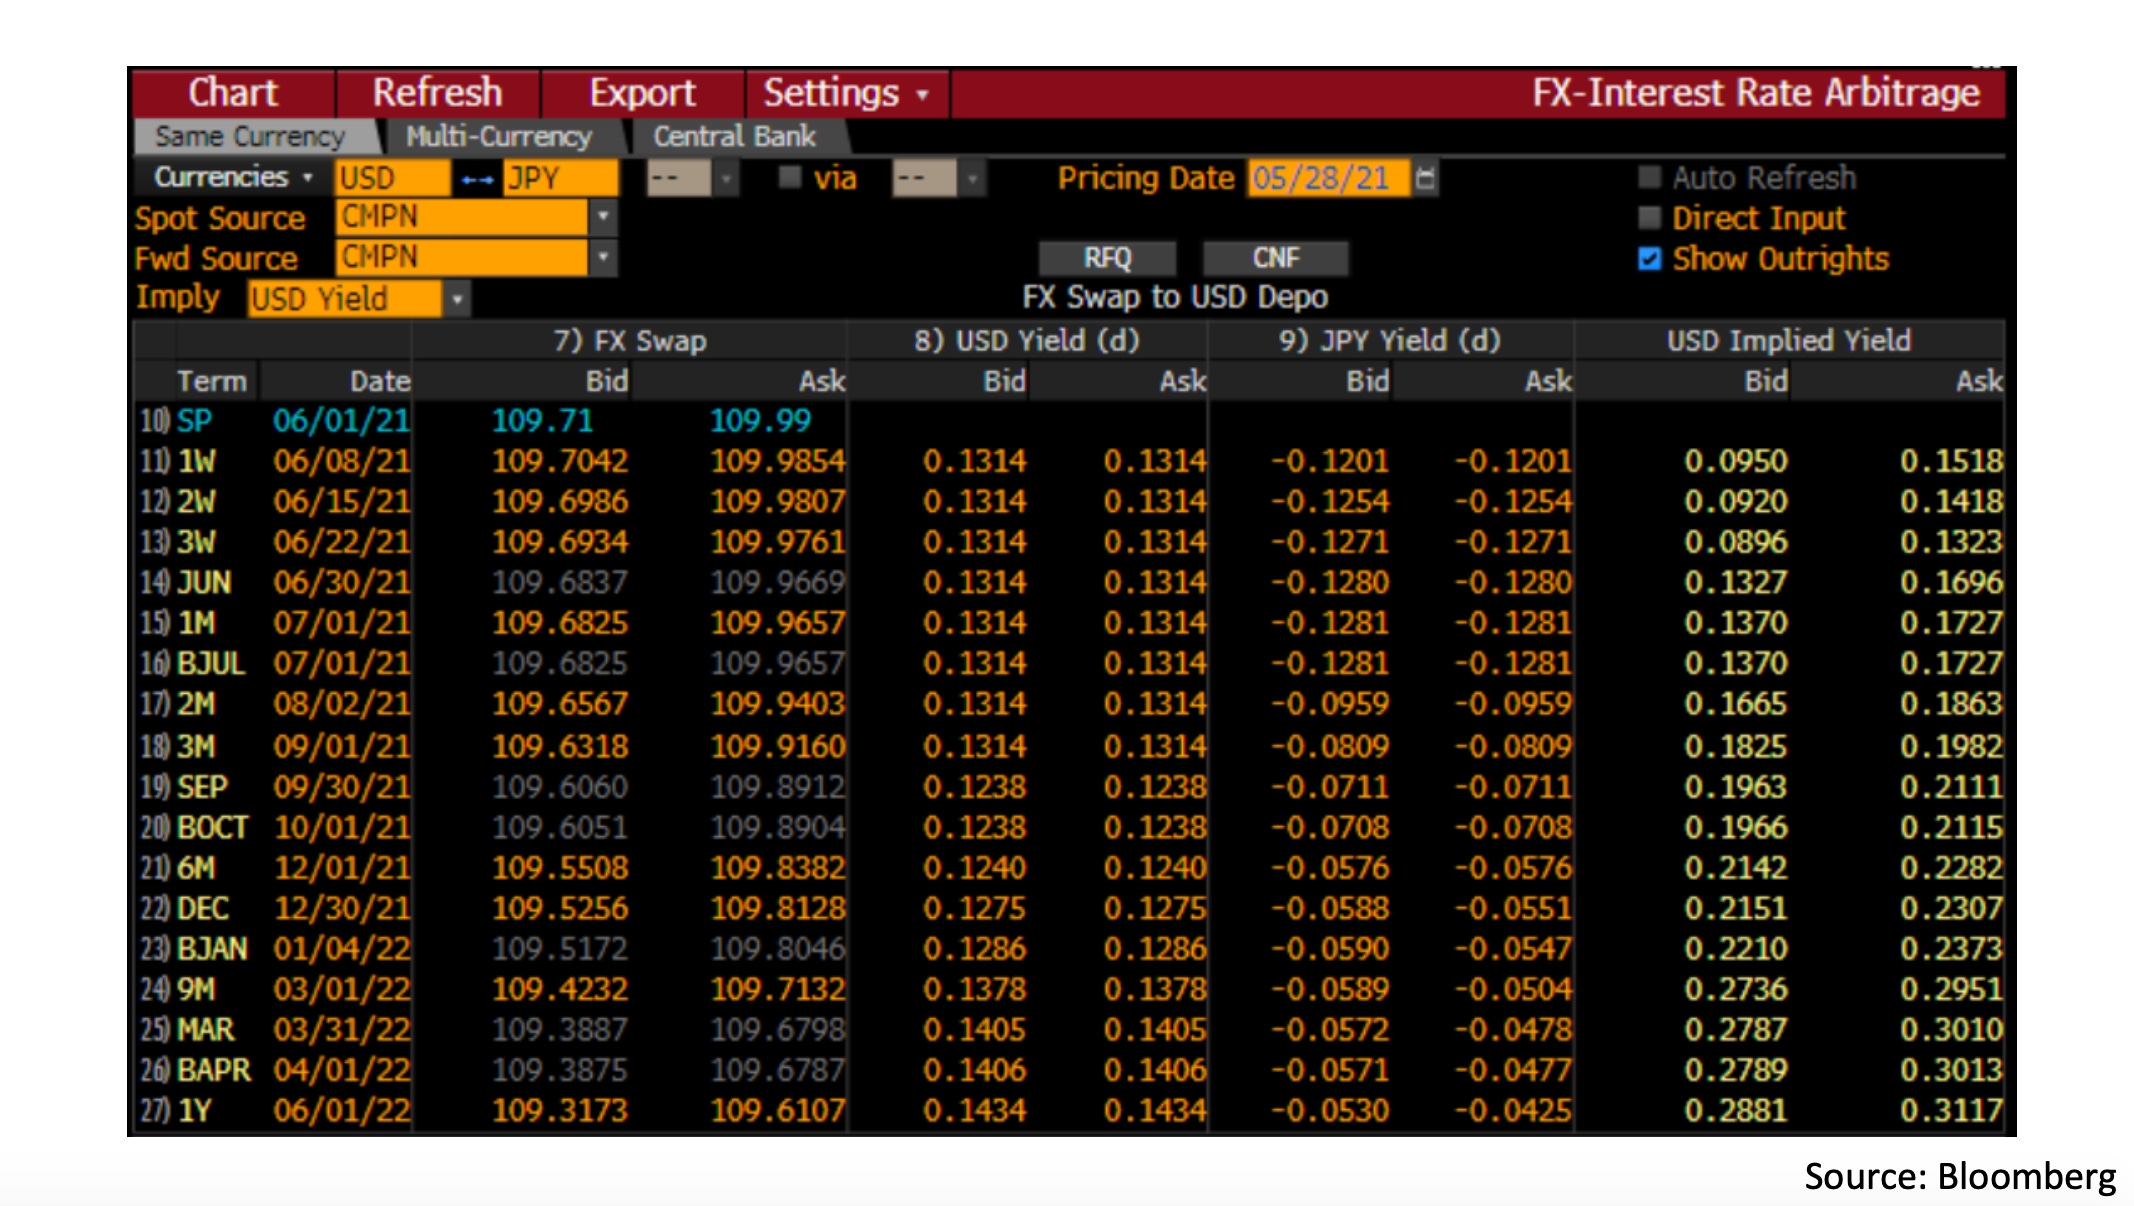Click the orange USD currency field
2134x1206 pixels.
[x=391, y=179]
